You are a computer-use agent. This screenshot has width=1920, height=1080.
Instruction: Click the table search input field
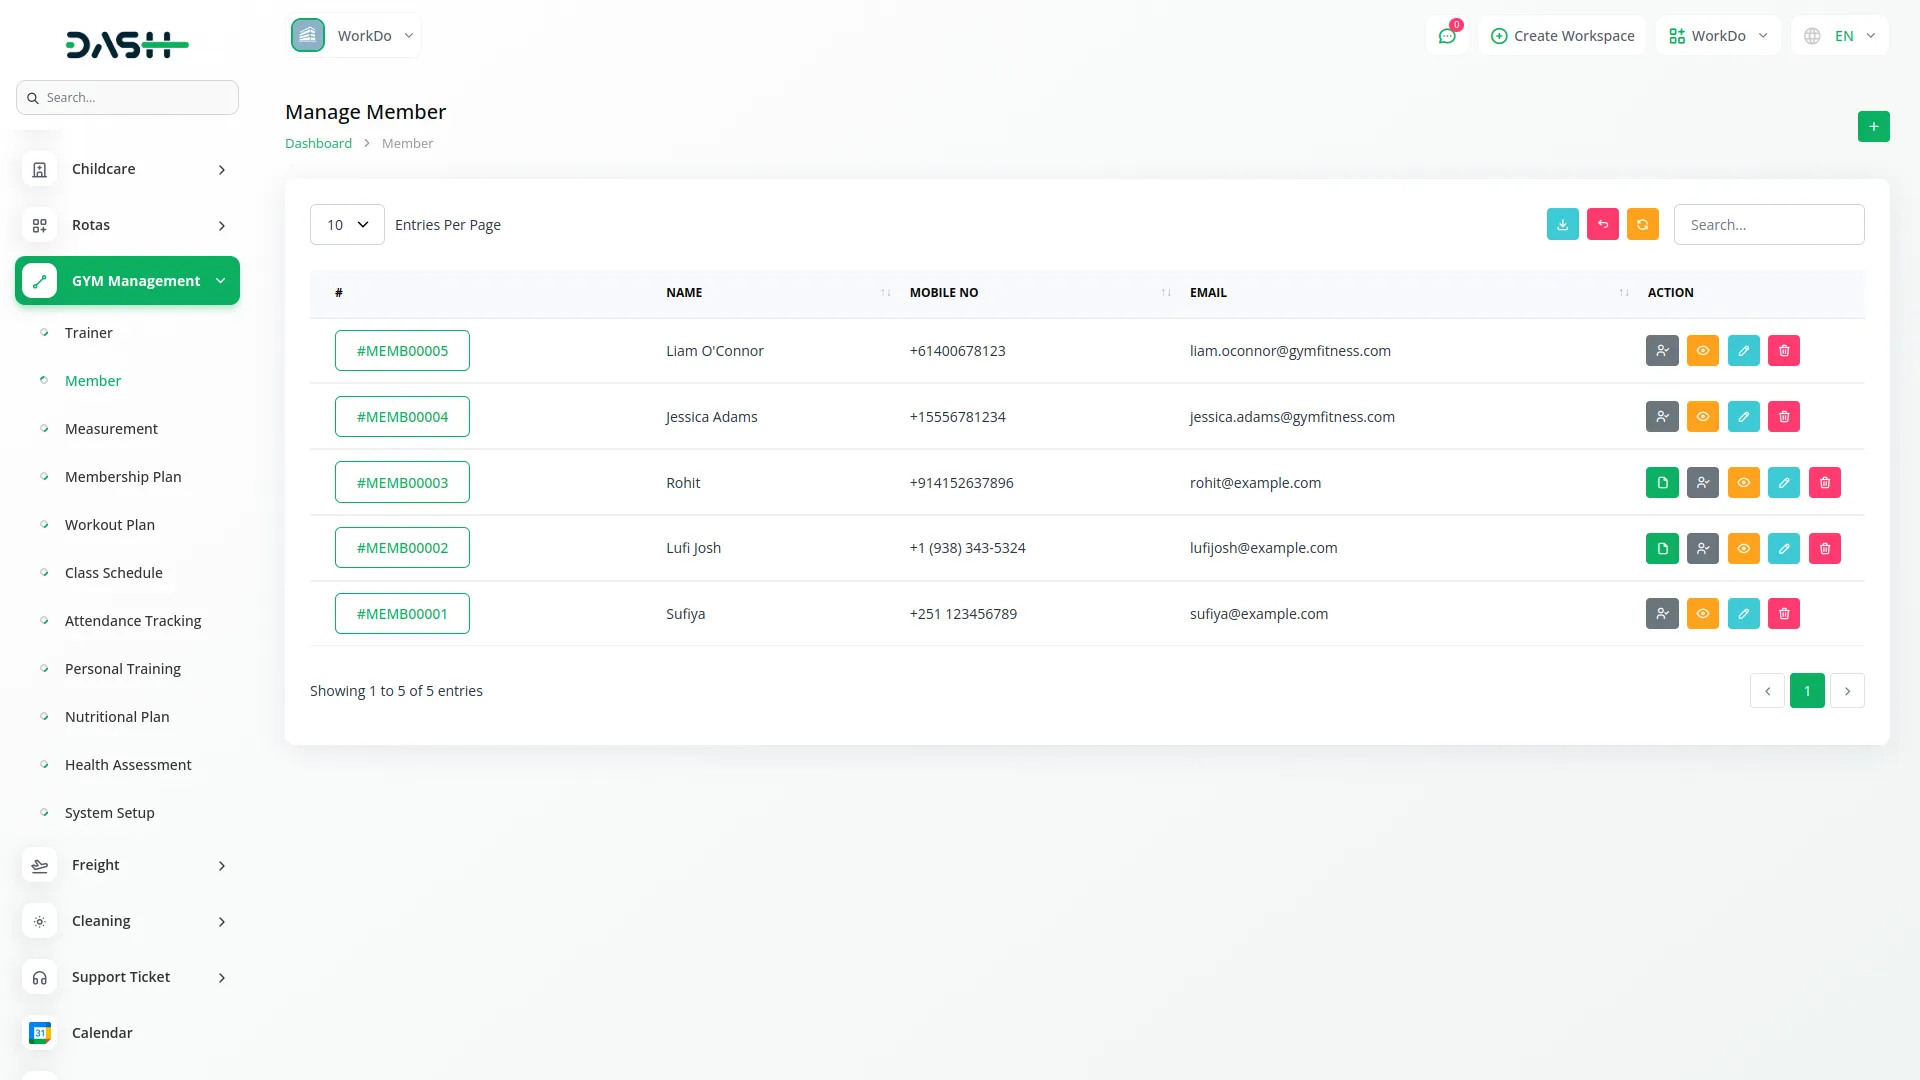(1768, 225)
